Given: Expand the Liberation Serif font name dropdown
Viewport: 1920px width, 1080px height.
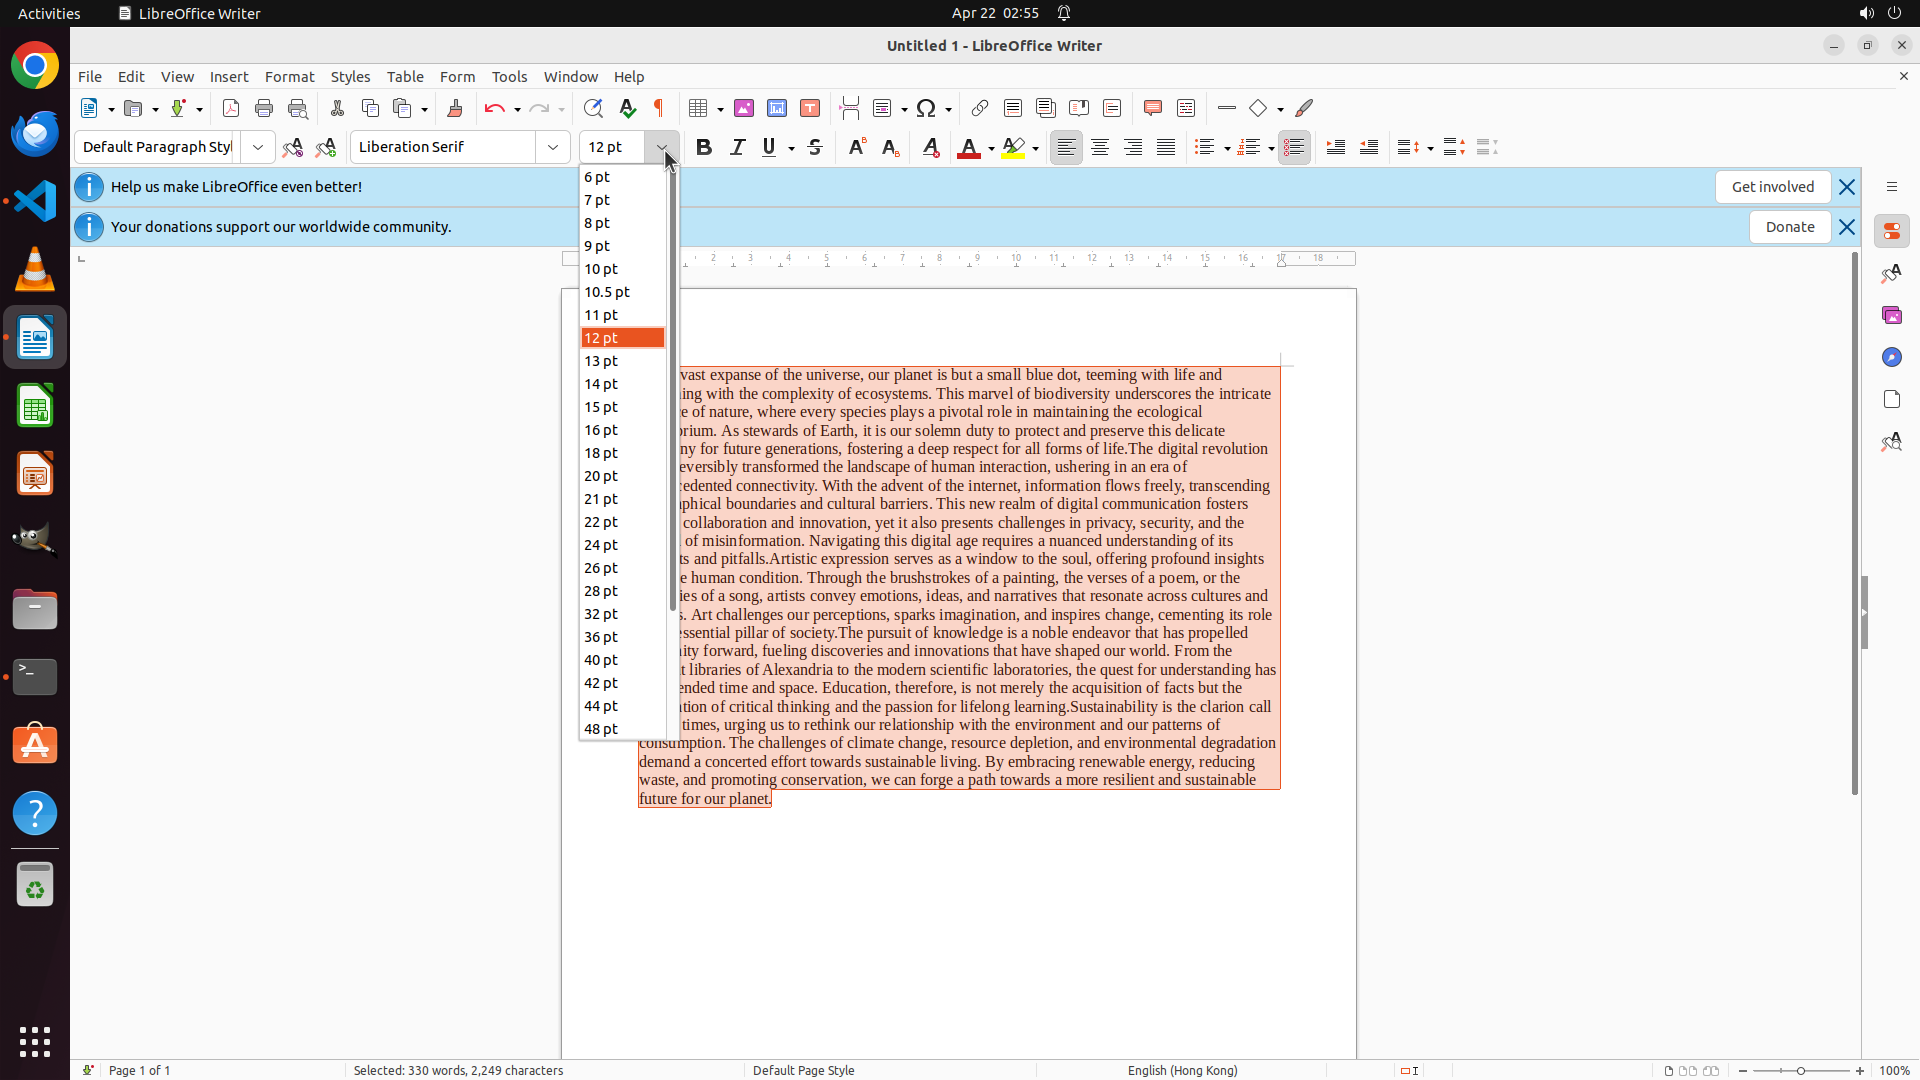Looking at the screenshot, I should pos(553,147).
